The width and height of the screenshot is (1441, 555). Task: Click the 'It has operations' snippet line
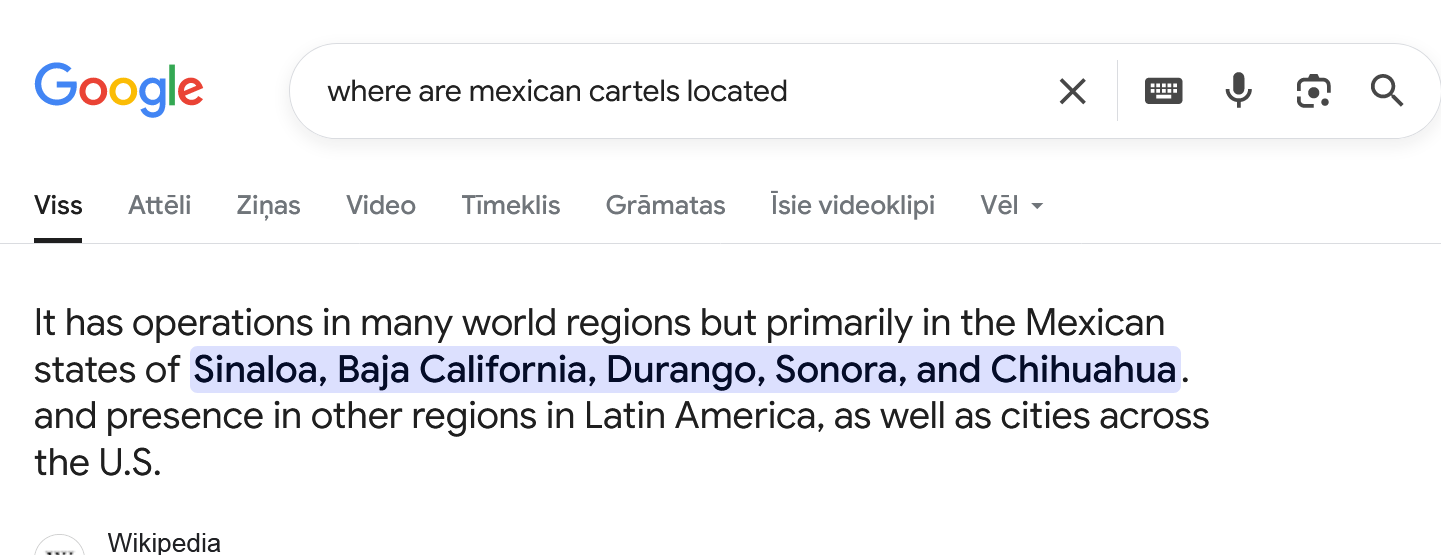pos(598,324)
